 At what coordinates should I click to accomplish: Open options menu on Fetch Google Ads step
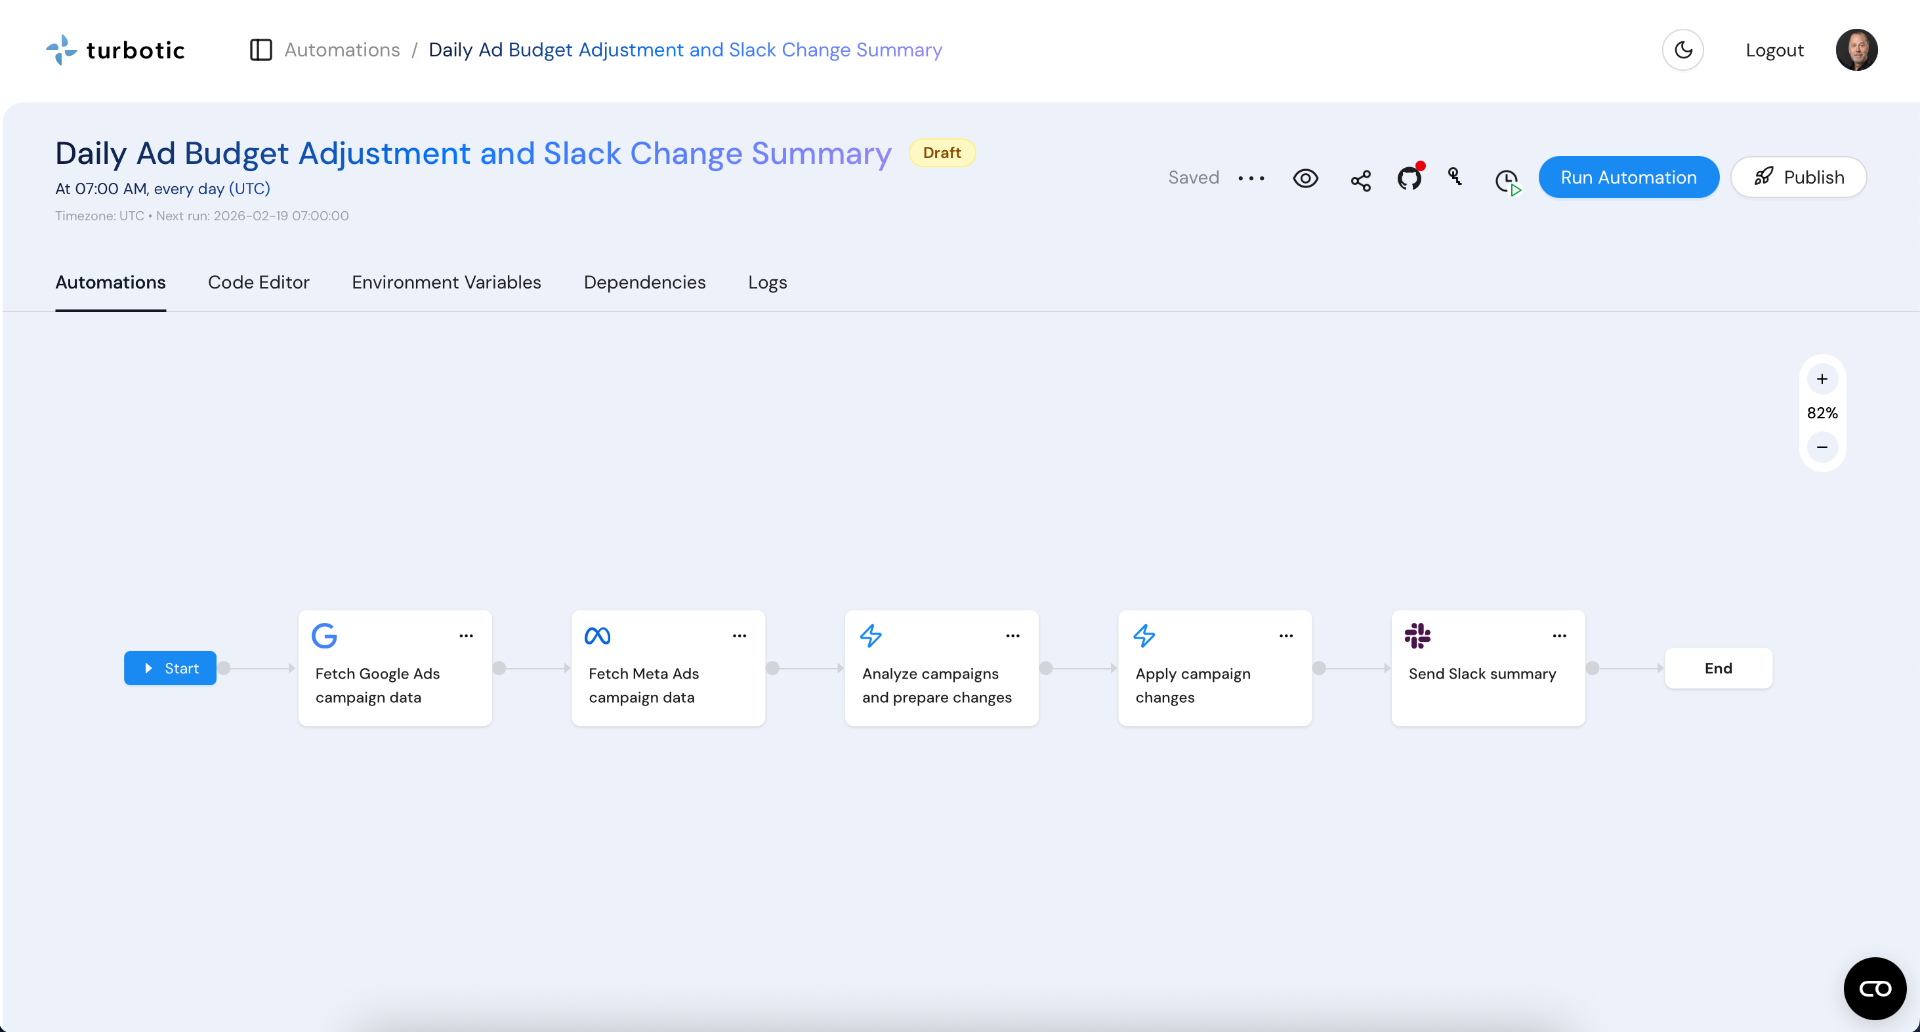point(466,636)
